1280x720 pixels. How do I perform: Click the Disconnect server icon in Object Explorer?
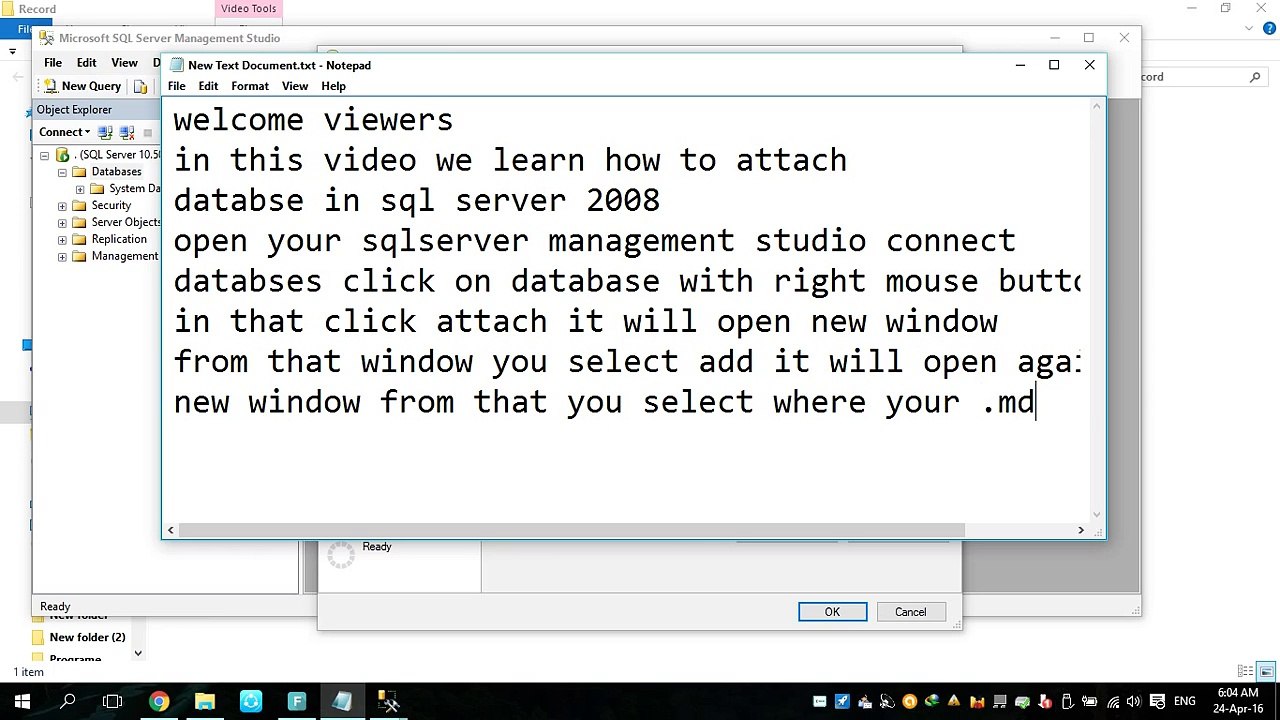click(127, 132)
